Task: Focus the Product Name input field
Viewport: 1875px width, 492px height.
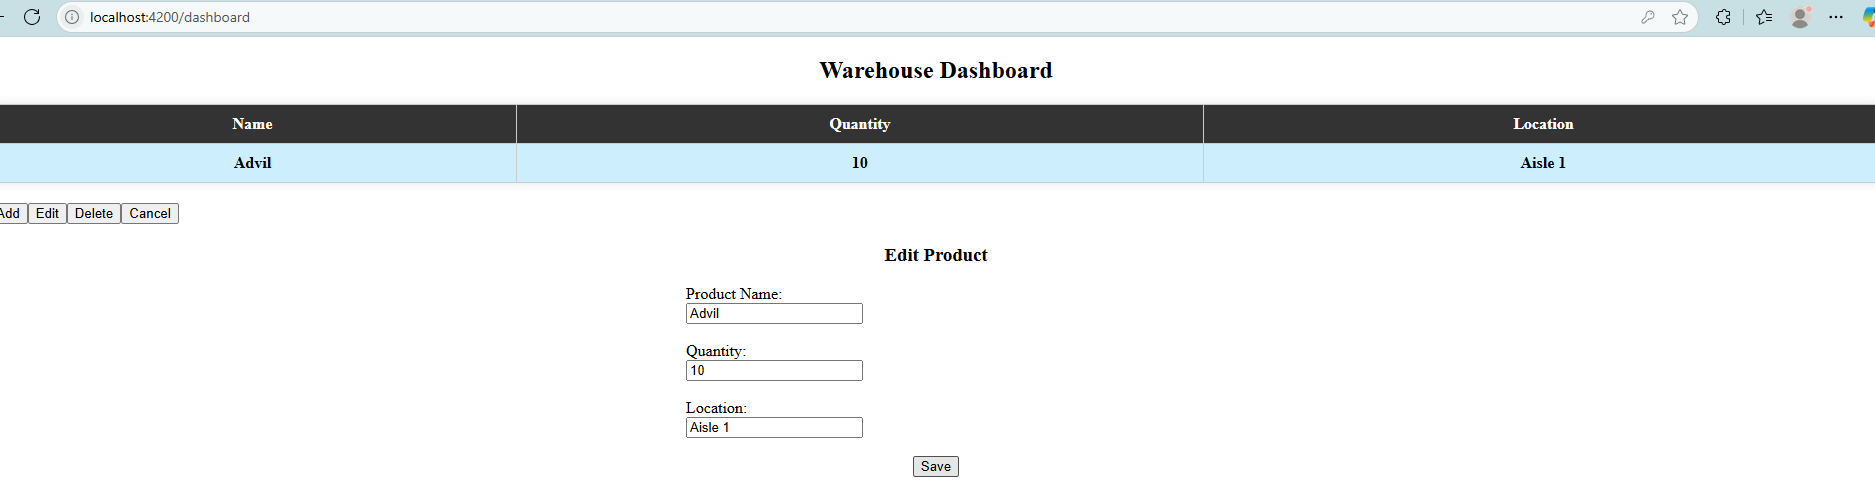Action: coord(774,313)
